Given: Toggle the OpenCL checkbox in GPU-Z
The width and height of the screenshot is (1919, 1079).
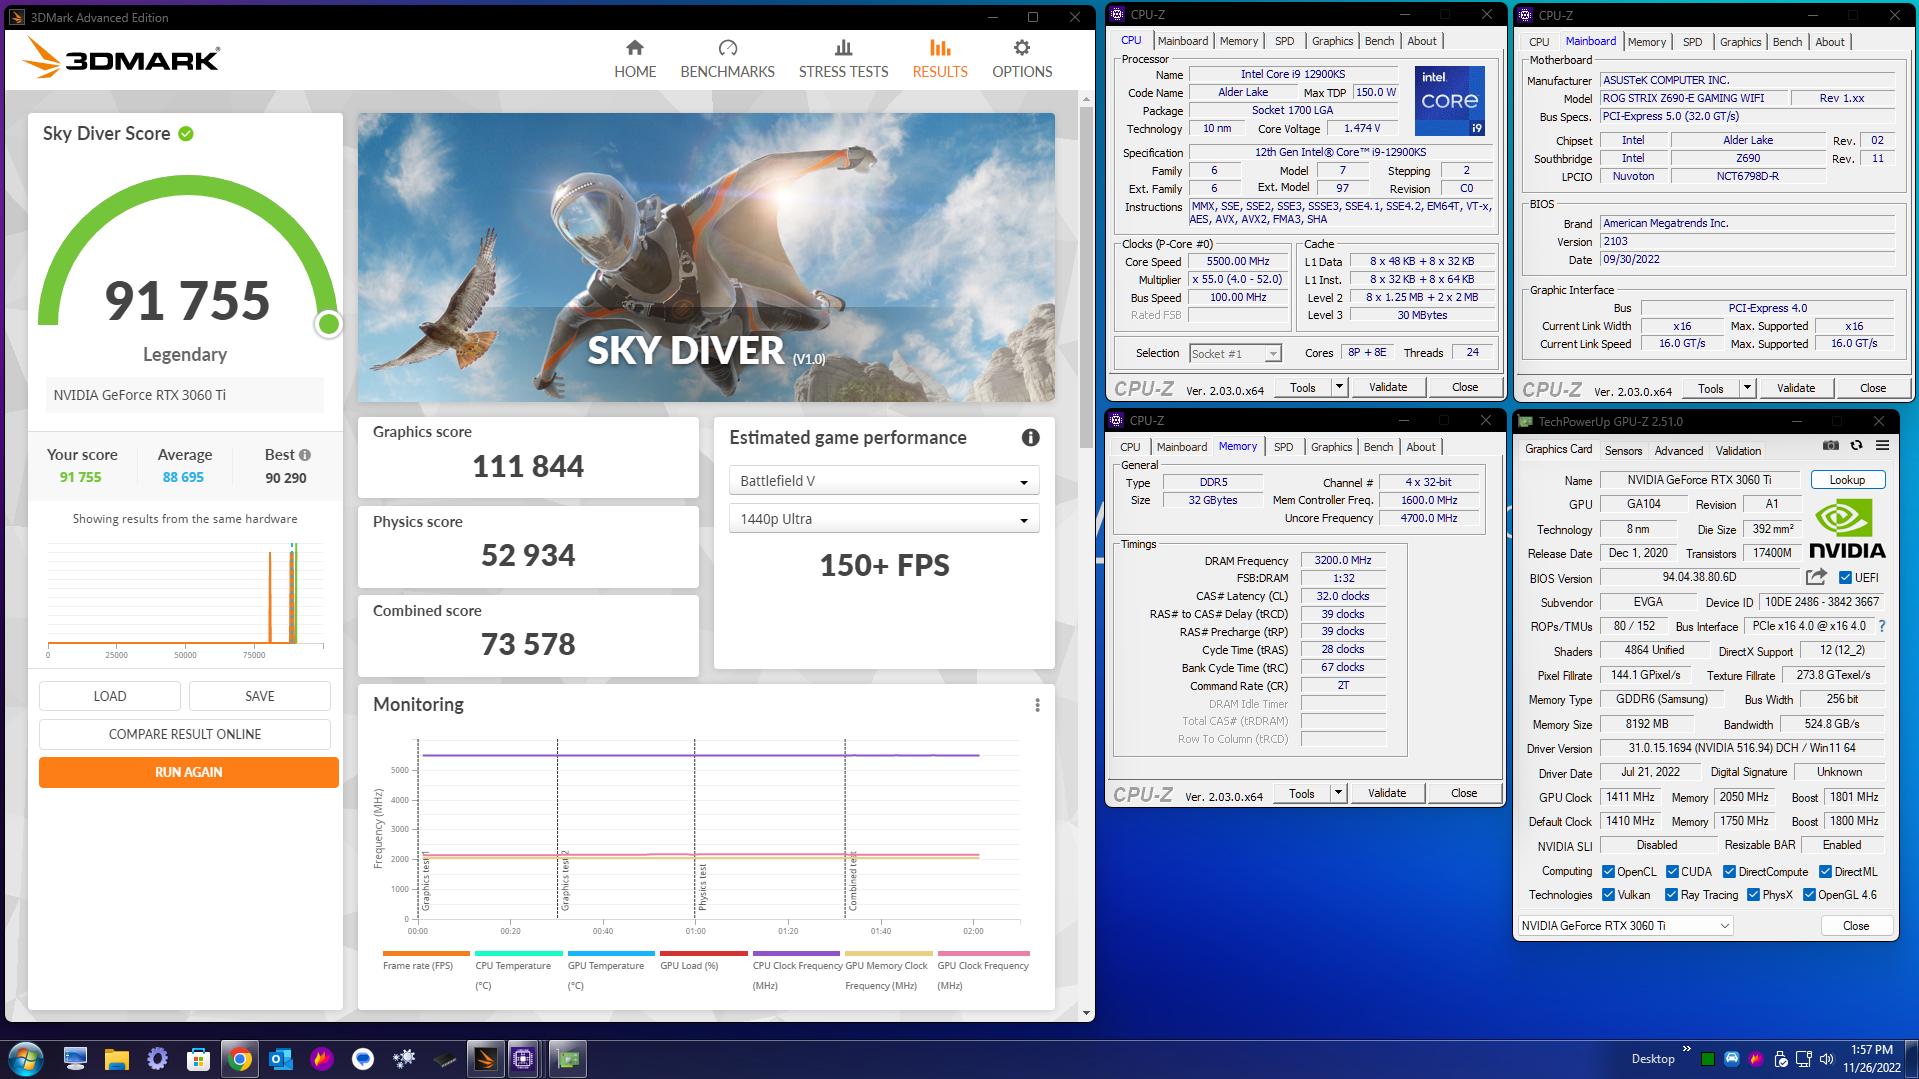Looking at the screenshot, I should point(1608,872).
